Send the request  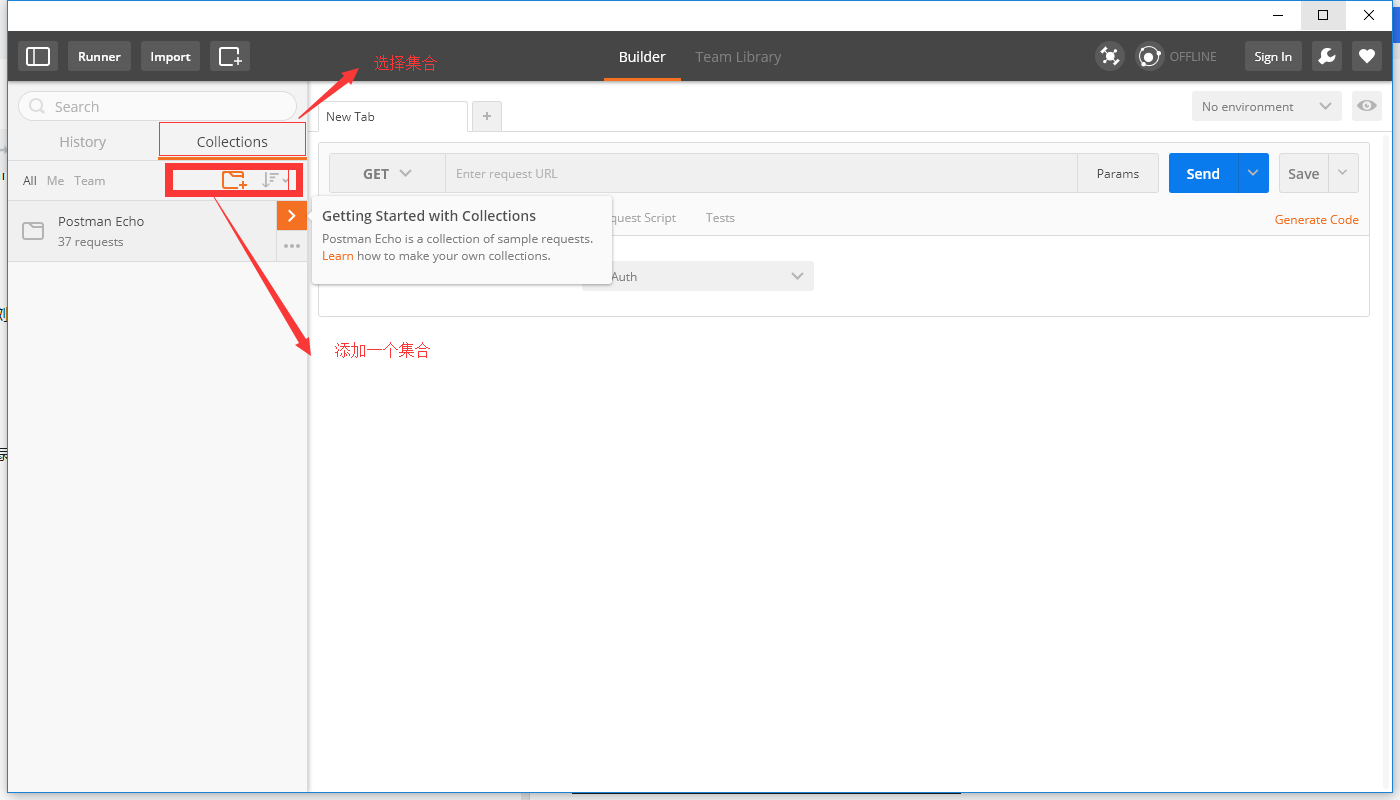pyautogui.click(x=1203, y=173)
